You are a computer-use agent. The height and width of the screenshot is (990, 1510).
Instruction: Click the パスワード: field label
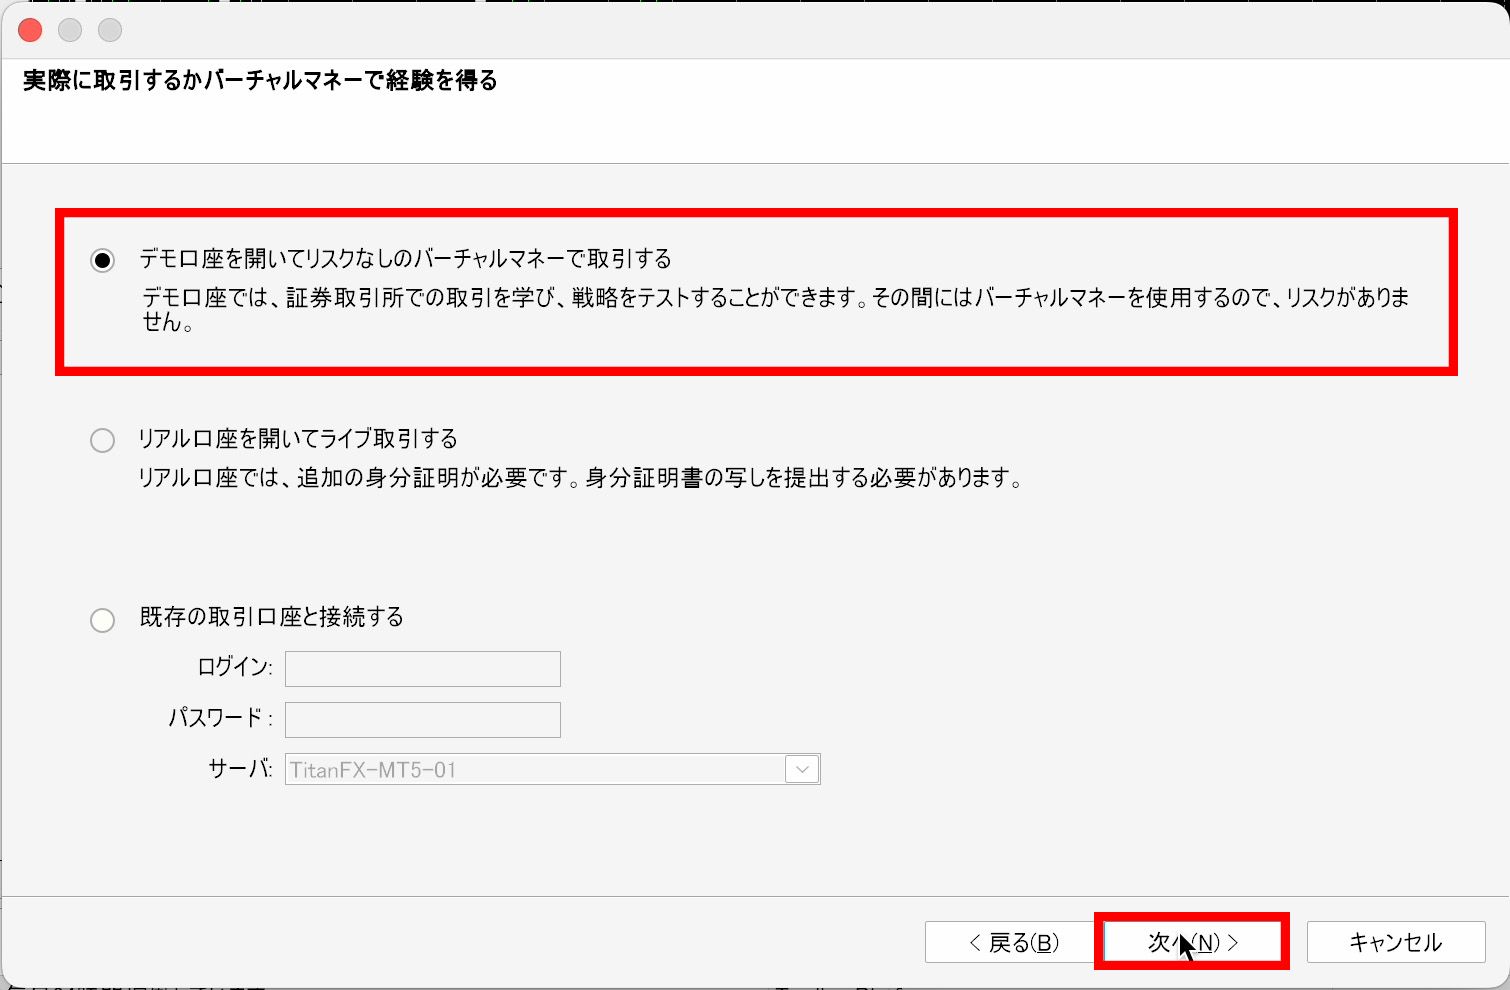pyautogui.click(x=220, y=718)
